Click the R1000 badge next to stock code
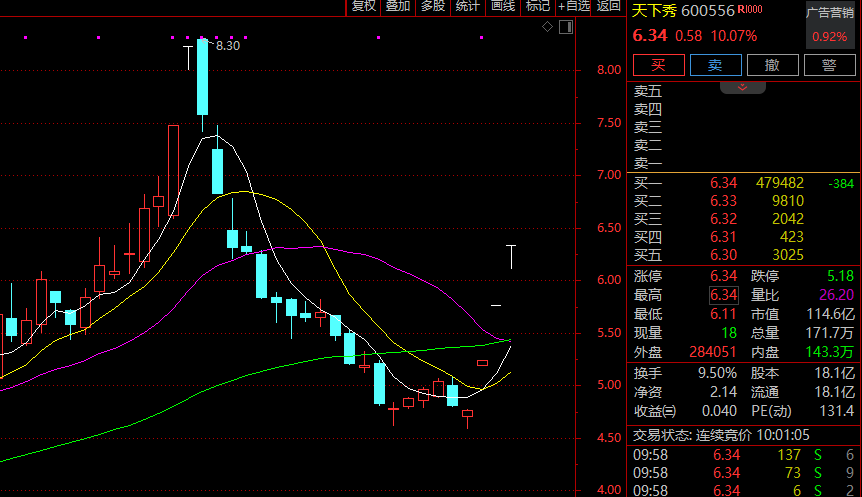 click(x=750, y=9)
